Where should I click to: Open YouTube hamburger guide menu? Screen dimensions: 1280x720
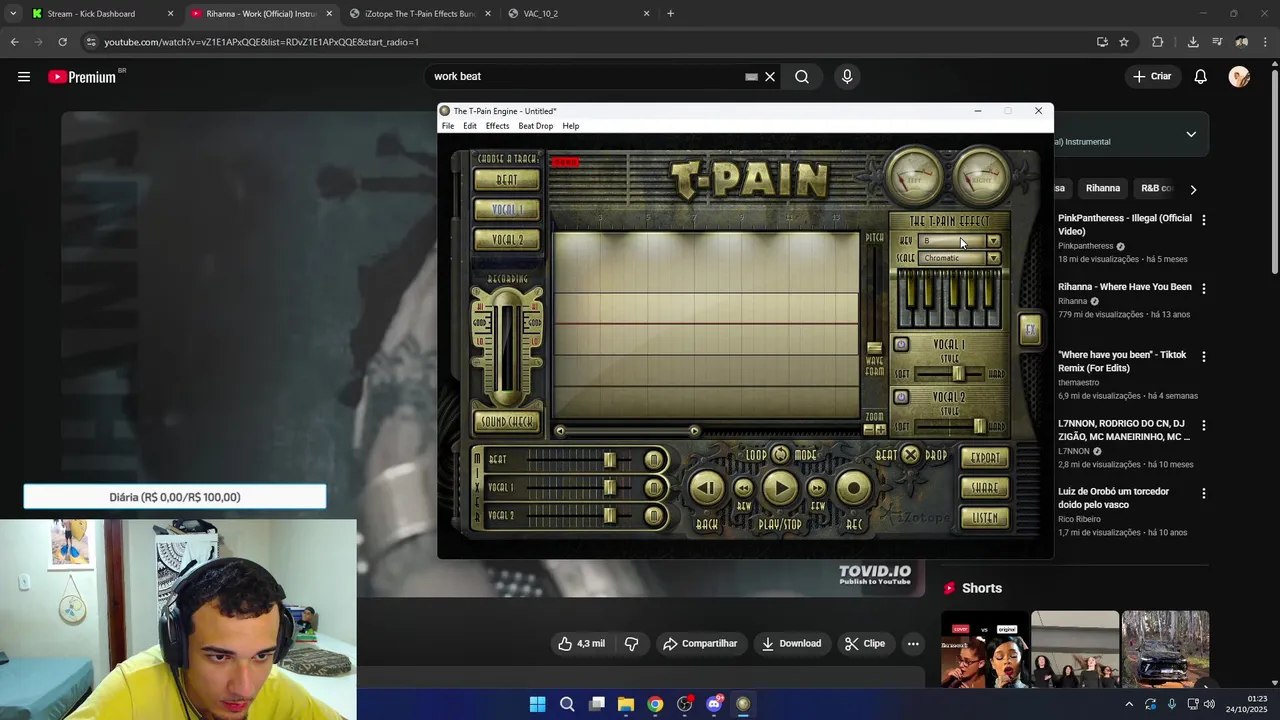coord(24,77)
